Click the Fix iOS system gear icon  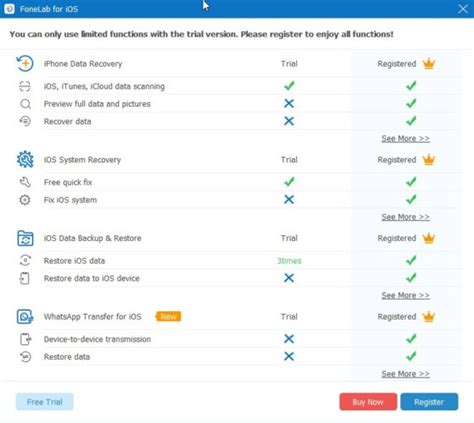25,200
